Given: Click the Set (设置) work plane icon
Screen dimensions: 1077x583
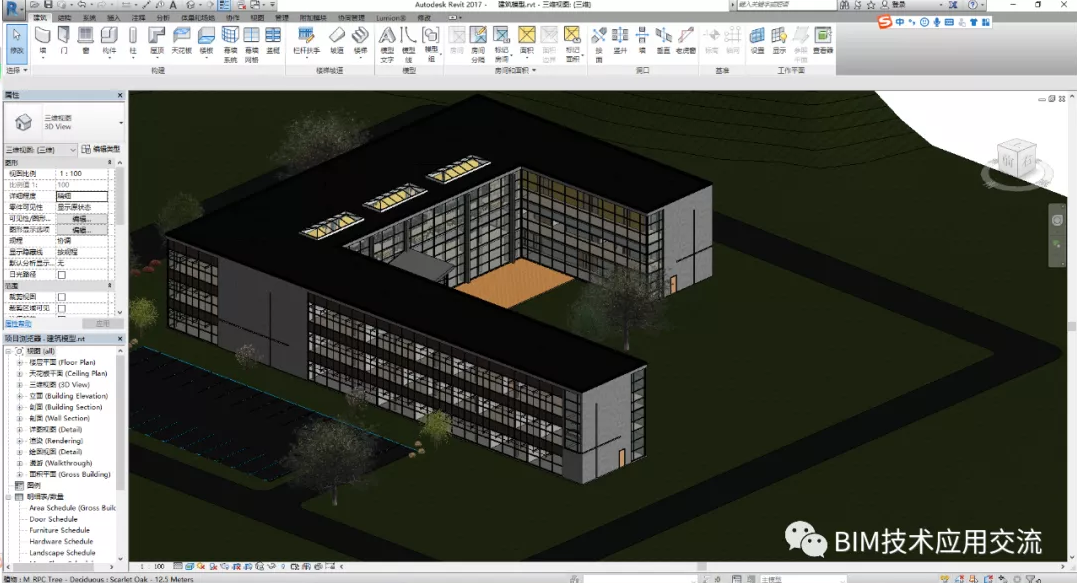Looking at the screenshot, I should 757,41.
